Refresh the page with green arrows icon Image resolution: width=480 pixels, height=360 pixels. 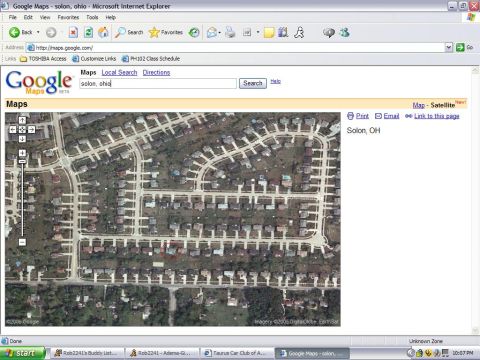pos(88,32)
